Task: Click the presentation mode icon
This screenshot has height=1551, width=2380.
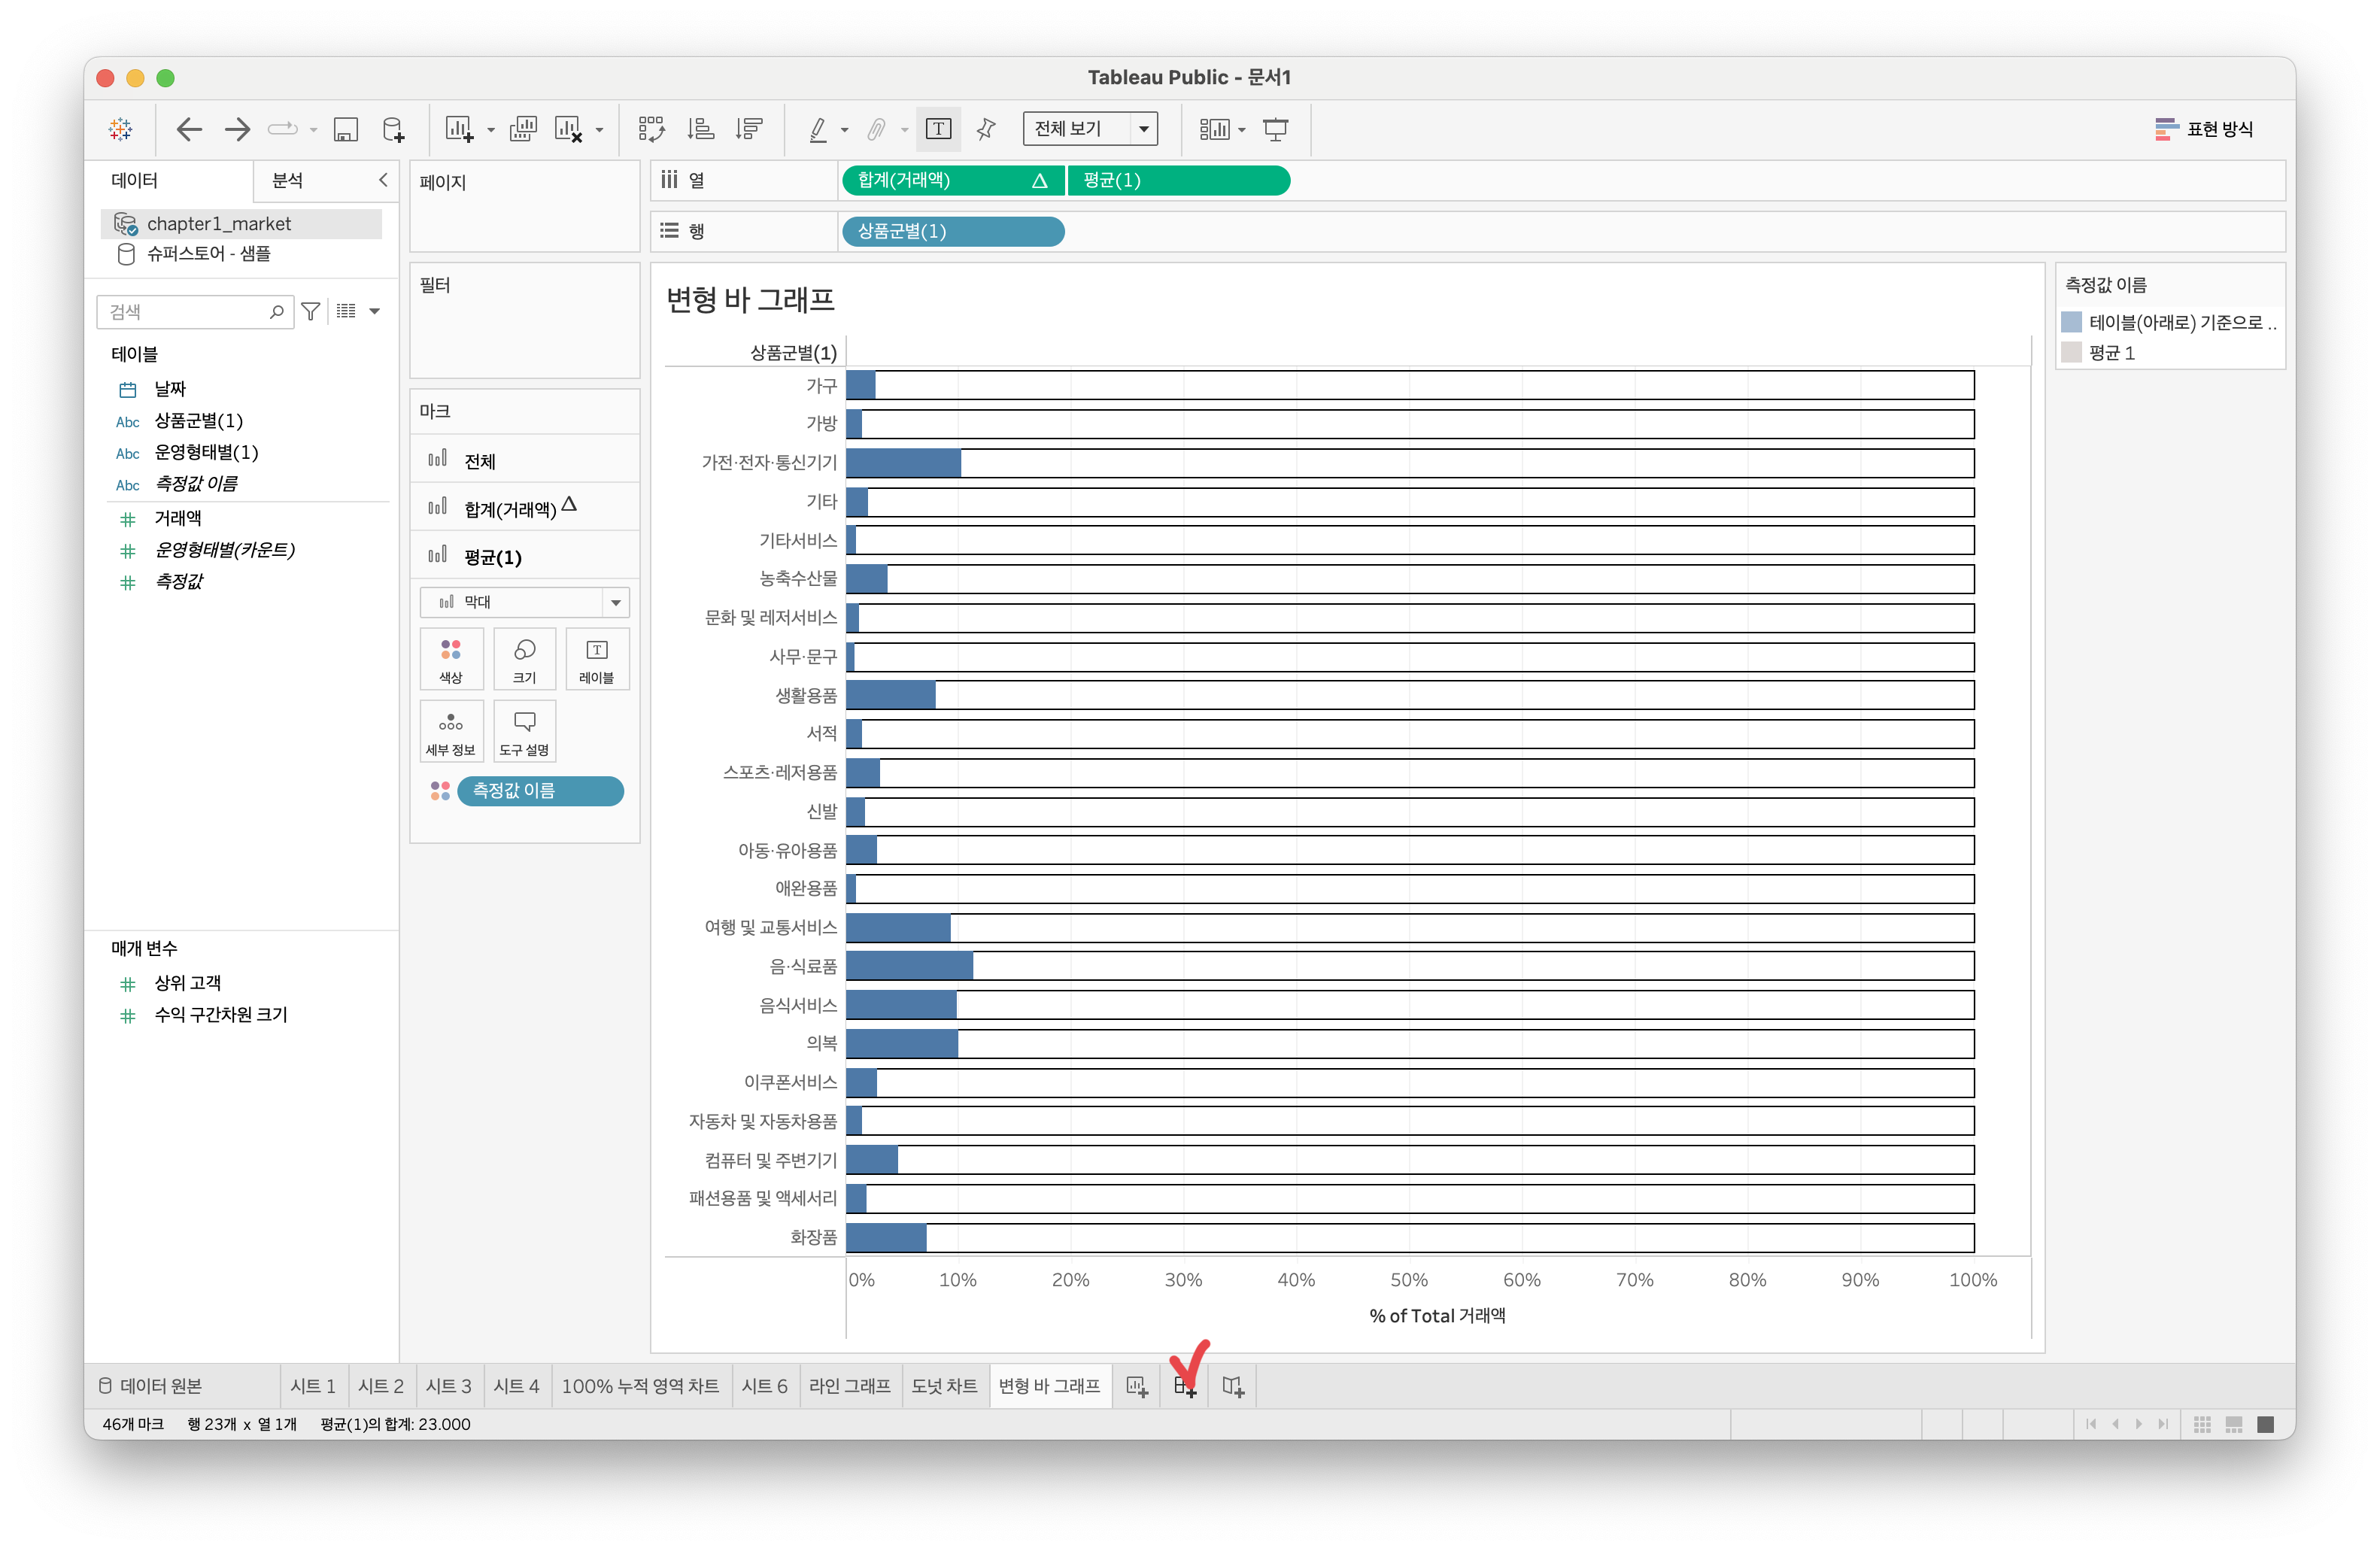Action: (x=1275, y=129)
